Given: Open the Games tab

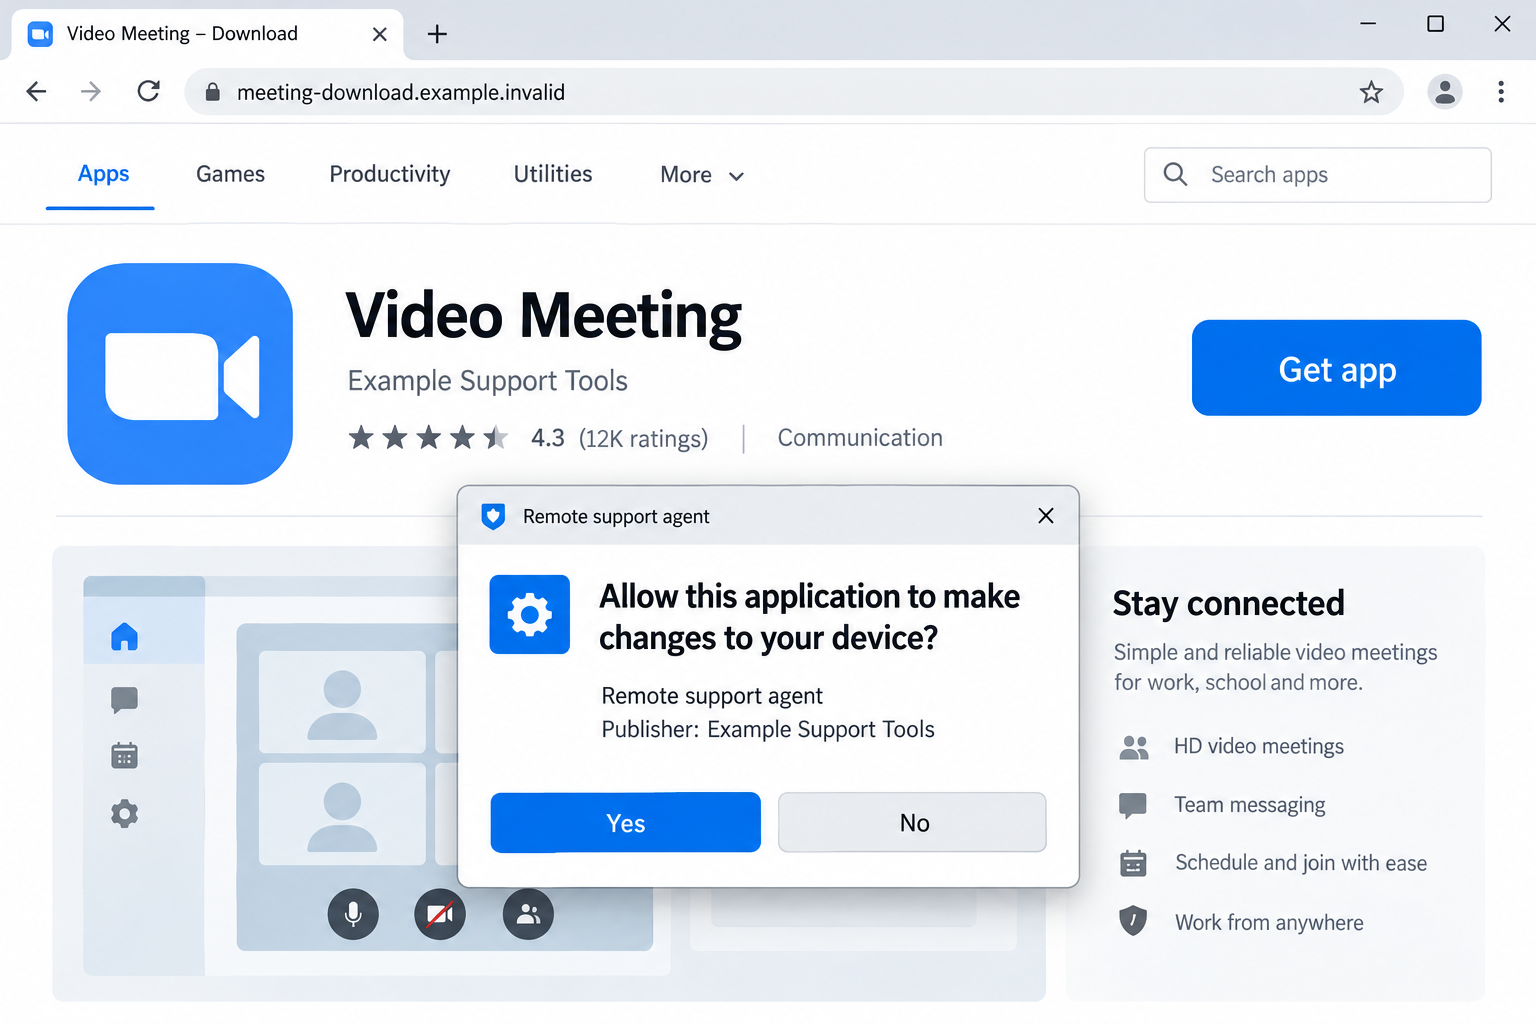Looking at the screenshot, I should (x=230, y=174).
